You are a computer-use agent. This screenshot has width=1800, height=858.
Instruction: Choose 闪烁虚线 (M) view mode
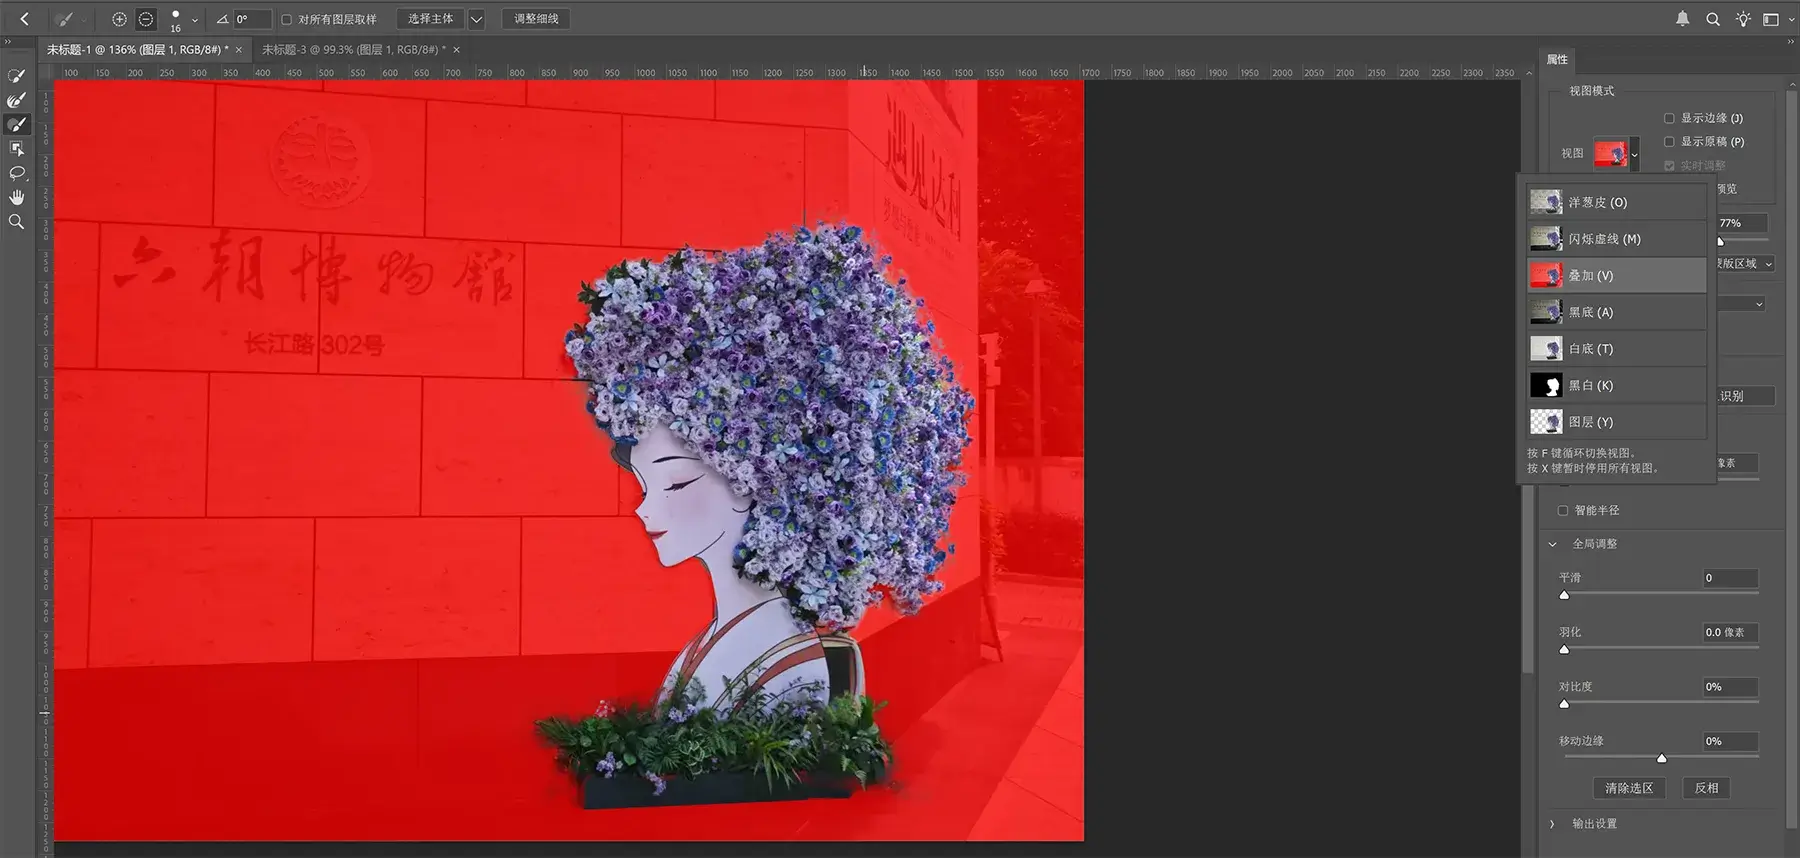pos(1616,239)
